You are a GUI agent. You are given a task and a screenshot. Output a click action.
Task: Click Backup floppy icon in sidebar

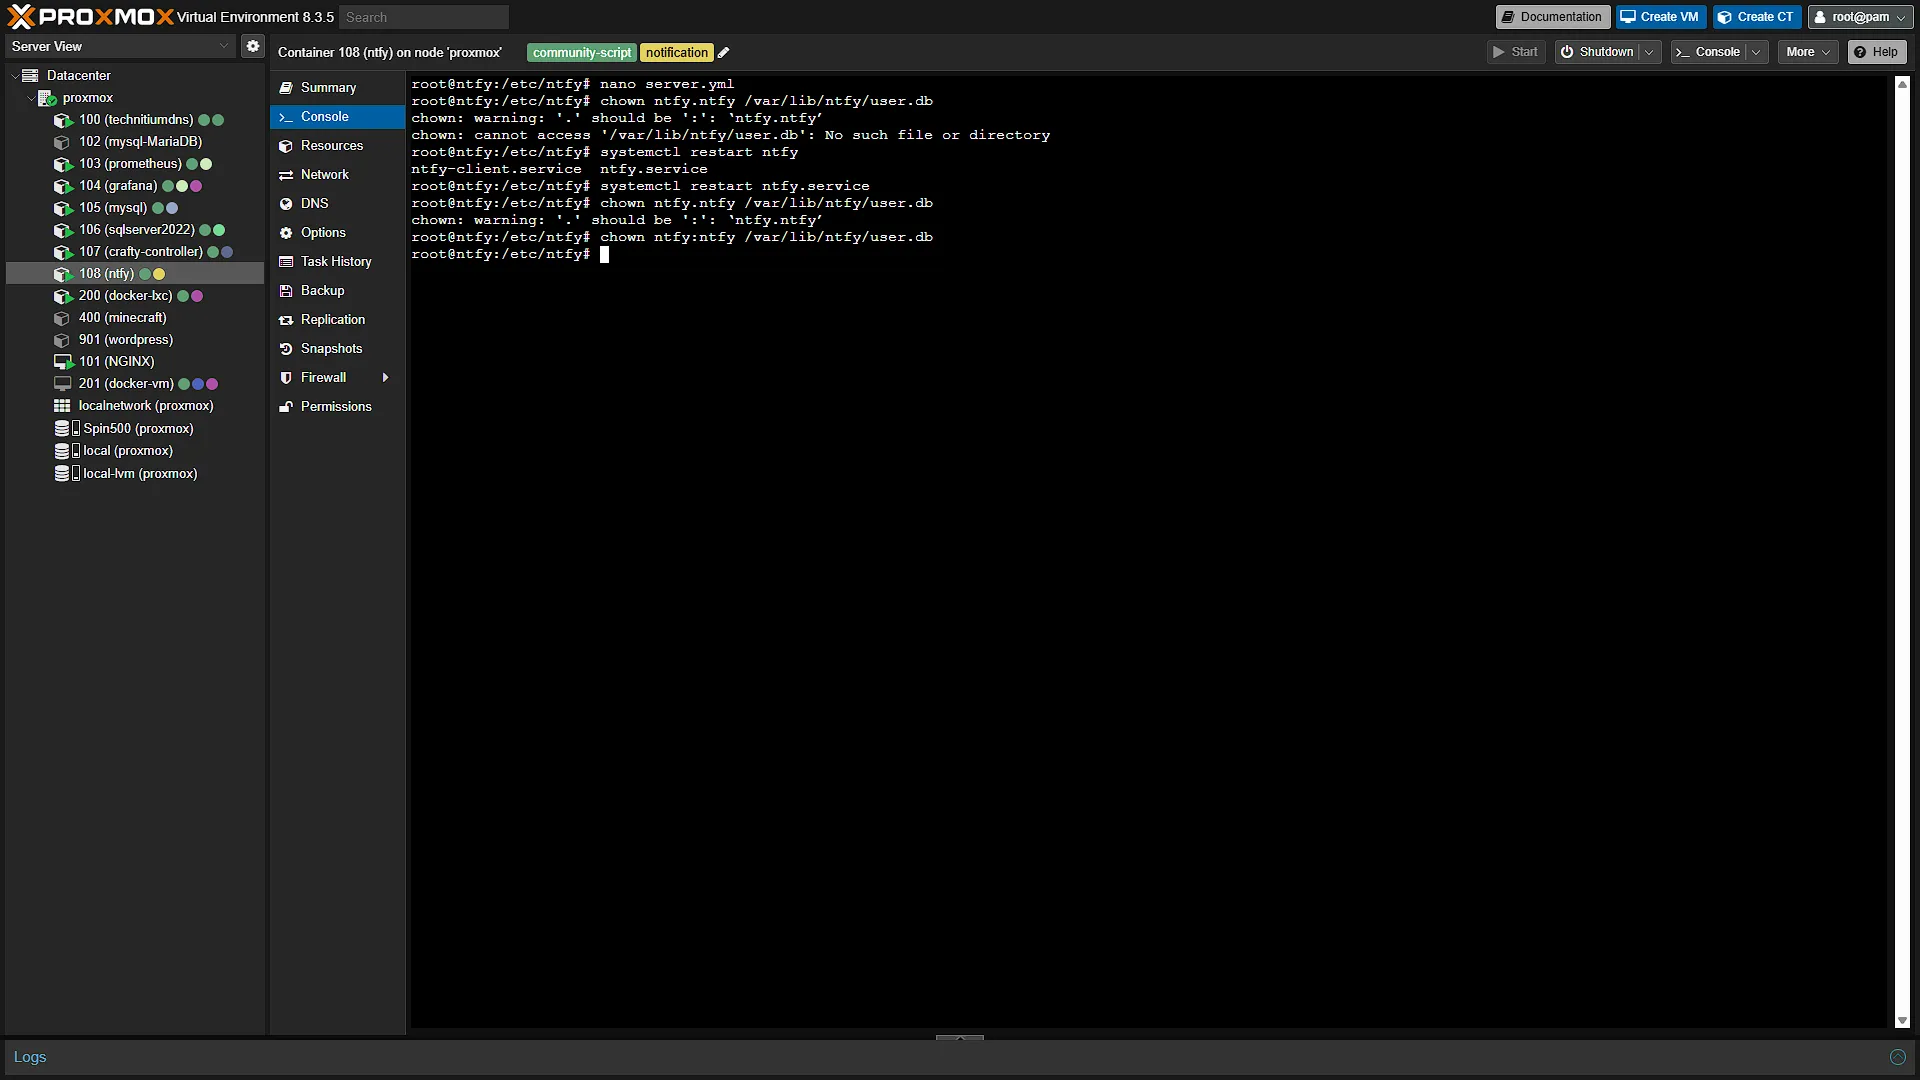coord(286,291)
